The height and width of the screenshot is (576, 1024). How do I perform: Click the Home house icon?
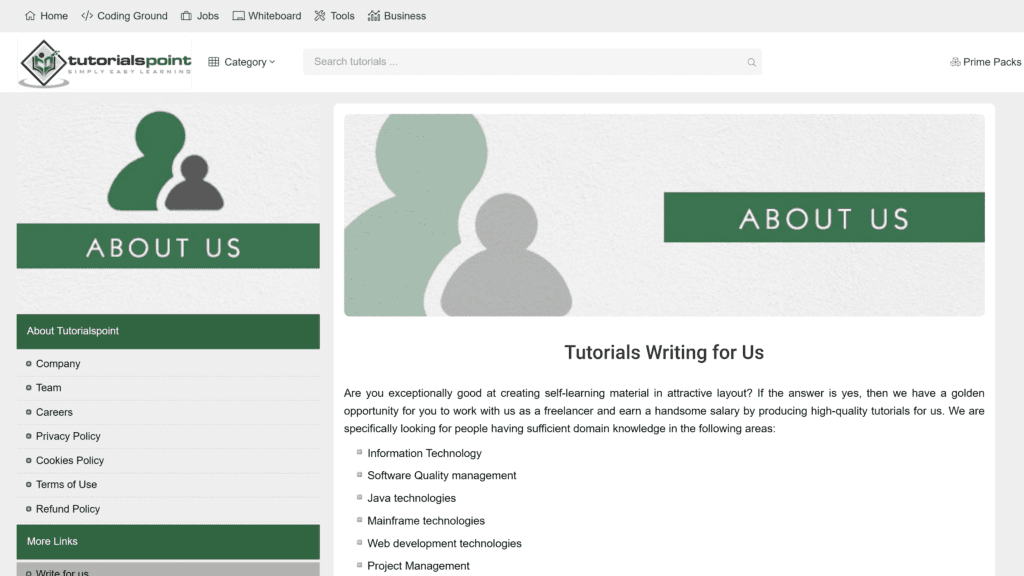[30, 16]
